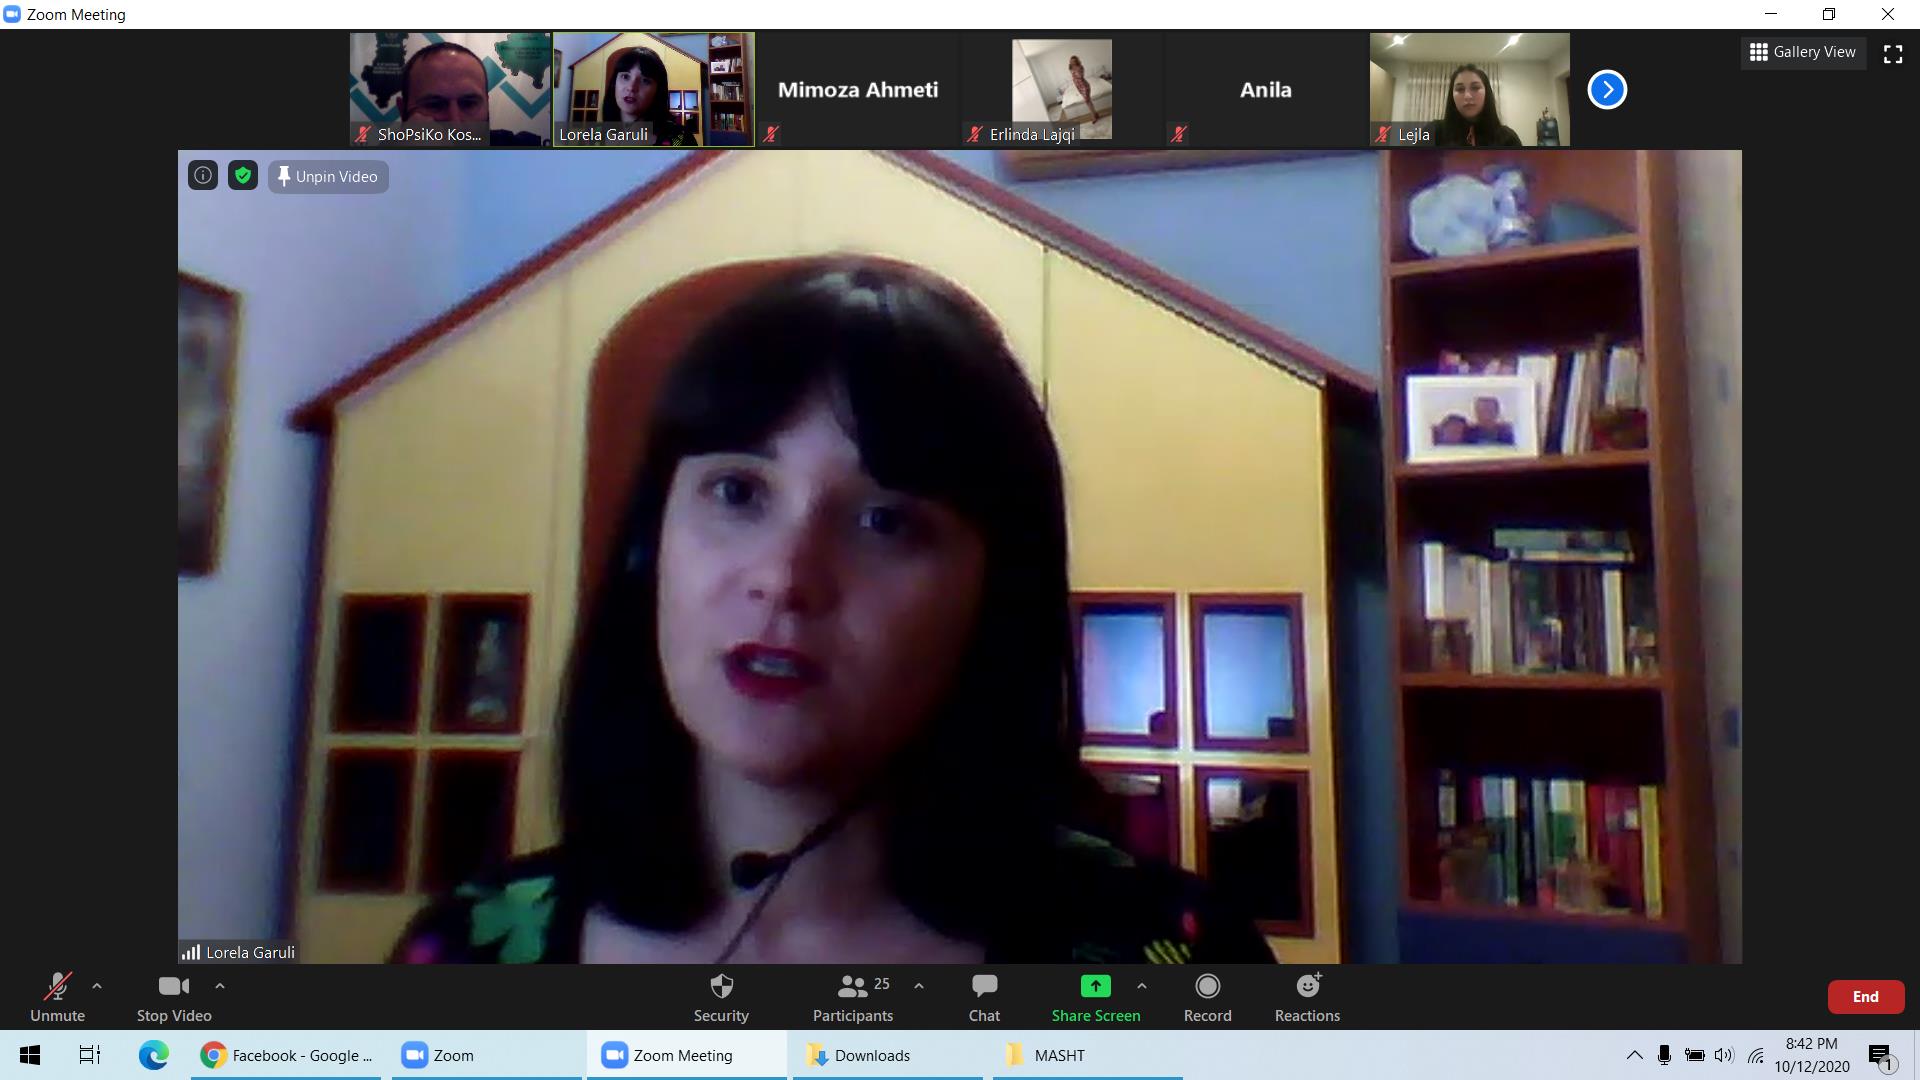Select Erlinda Lajqi participant thumbnail
The height and width of the screenshot is (1080, 1920).
(1062, 90)
